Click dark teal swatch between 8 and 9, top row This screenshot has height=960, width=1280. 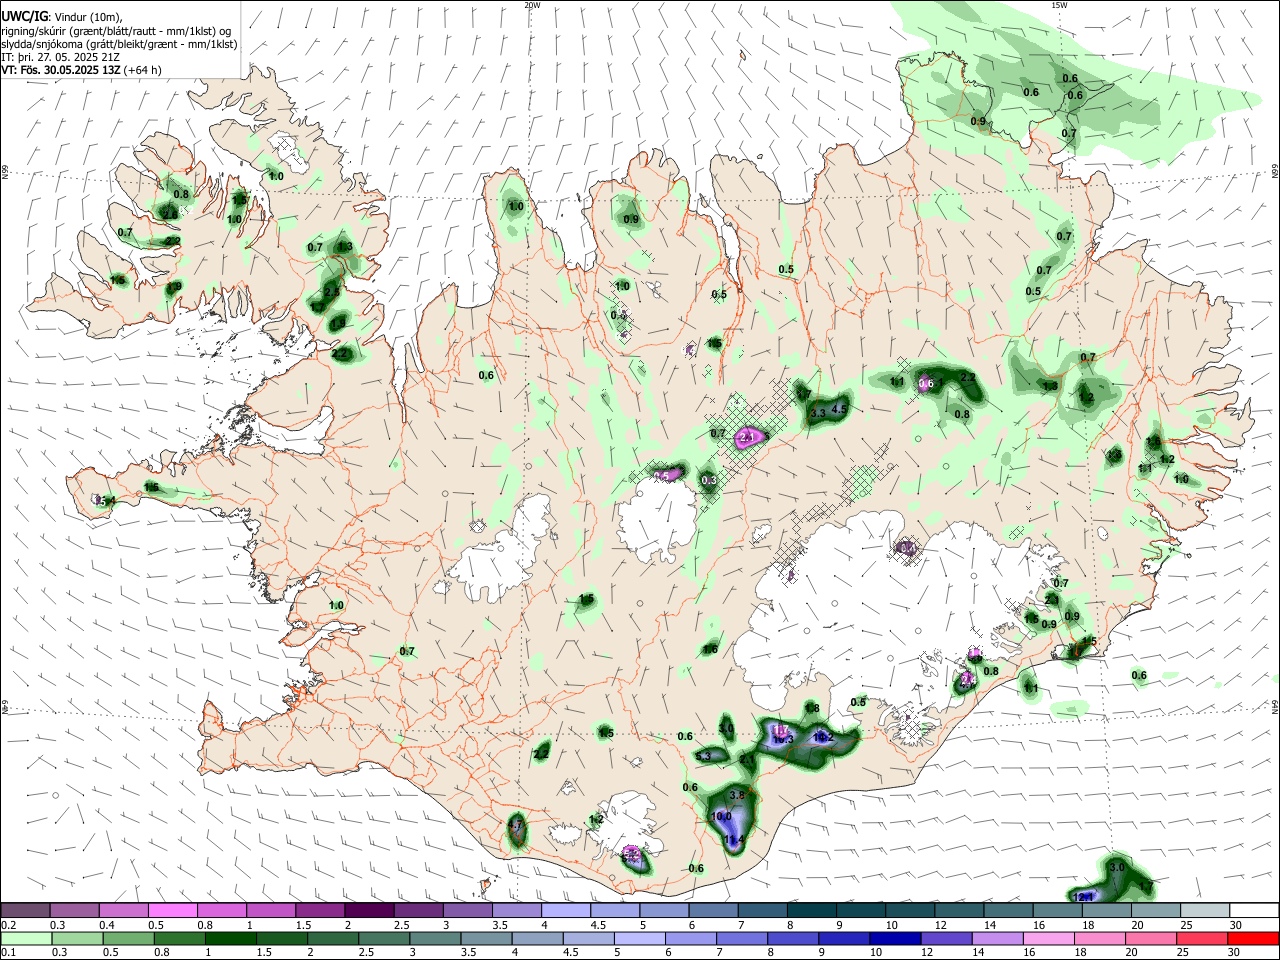[812, 911]
